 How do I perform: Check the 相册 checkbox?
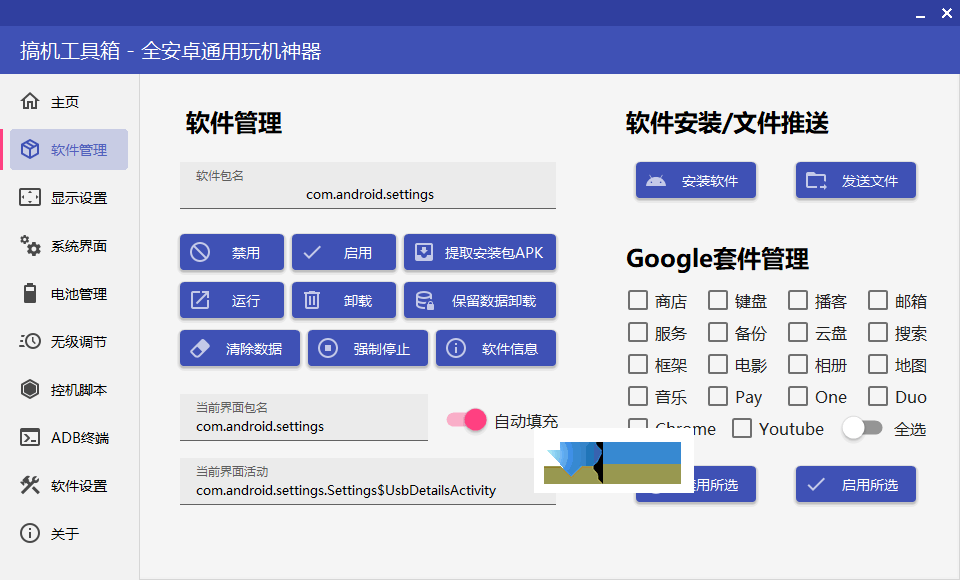798,364
